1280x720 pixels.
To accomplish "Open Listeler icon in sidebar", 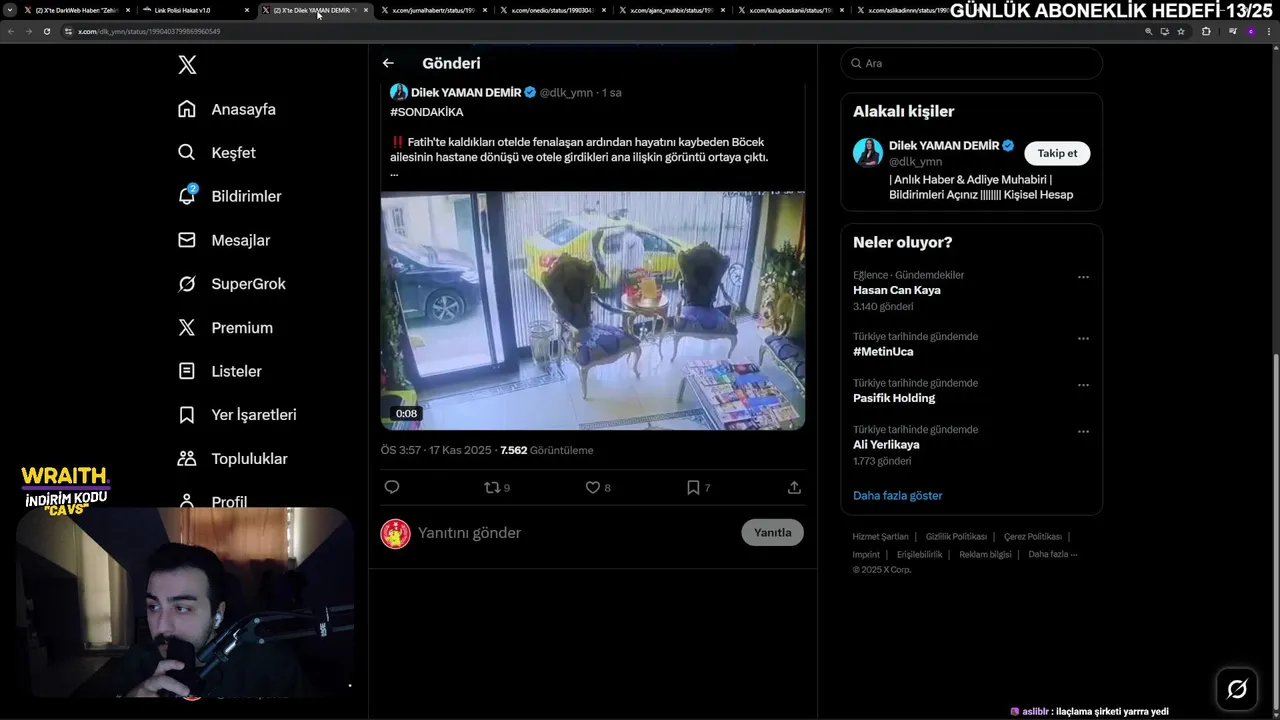I will click(187, 371).
